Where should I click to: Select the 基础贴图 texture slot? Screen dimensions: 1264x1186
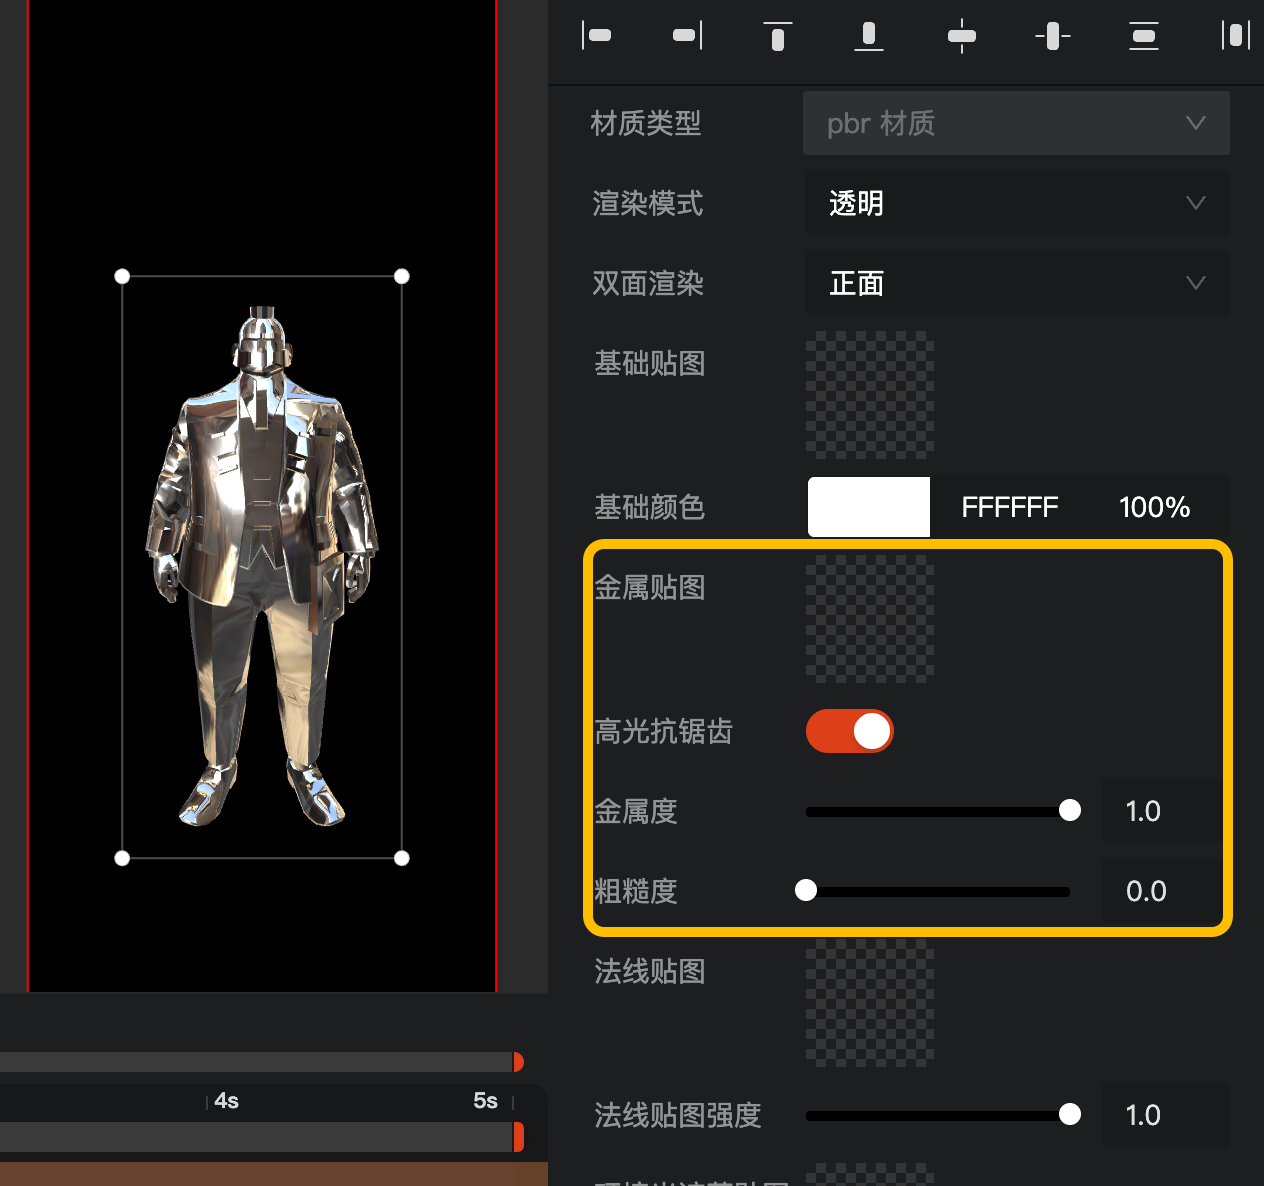870,395
